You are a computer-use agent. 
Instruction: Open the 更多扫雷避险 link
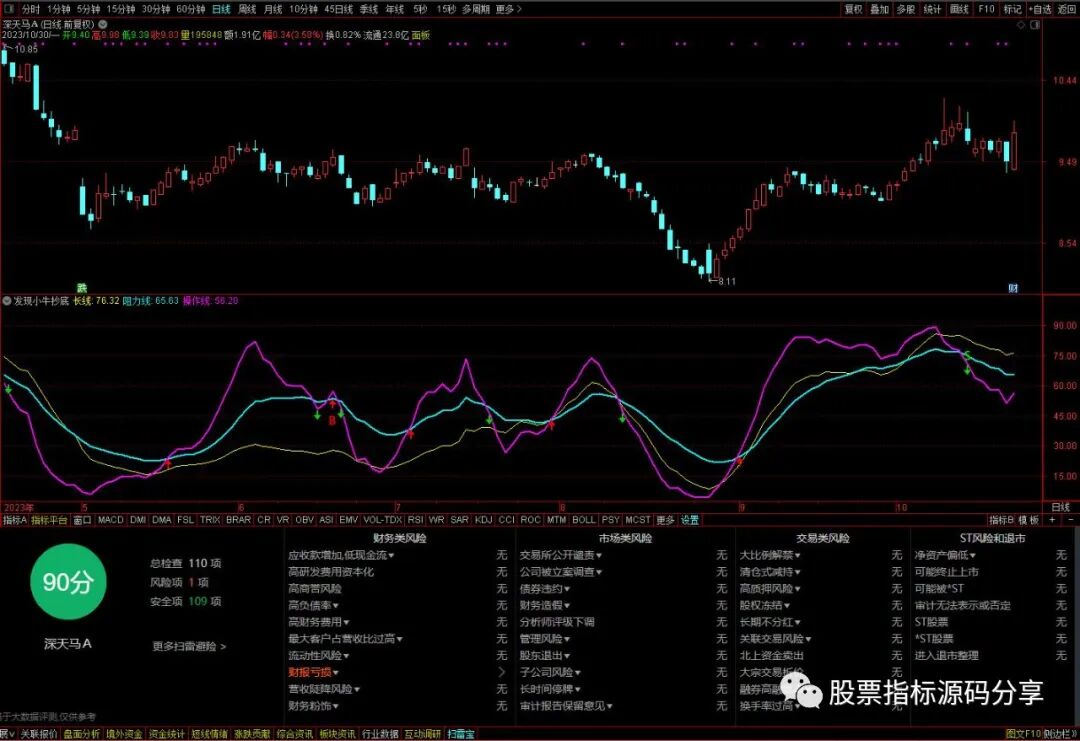click(x=189, y=646)
